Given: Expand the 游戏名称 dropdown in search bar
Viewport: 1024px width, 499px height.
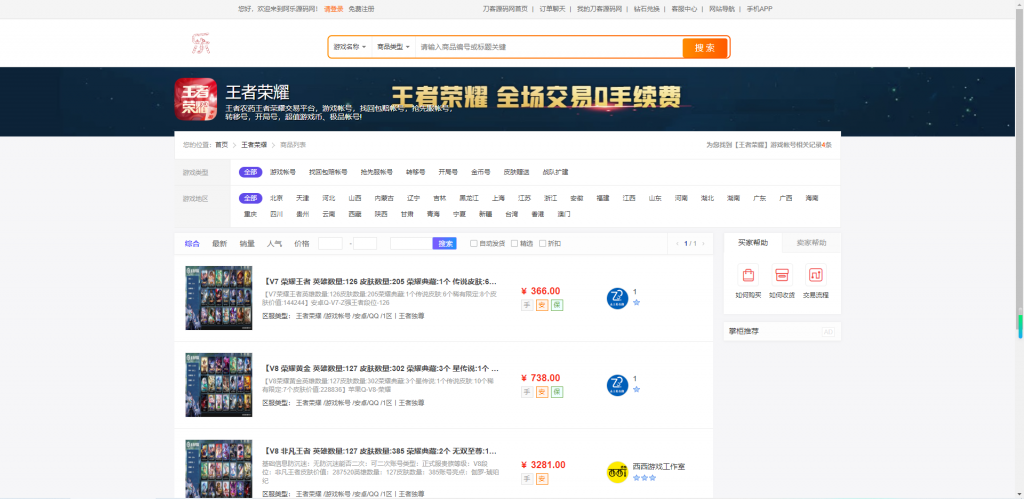Looking at the screenshot, I should (x=350, y=47).
